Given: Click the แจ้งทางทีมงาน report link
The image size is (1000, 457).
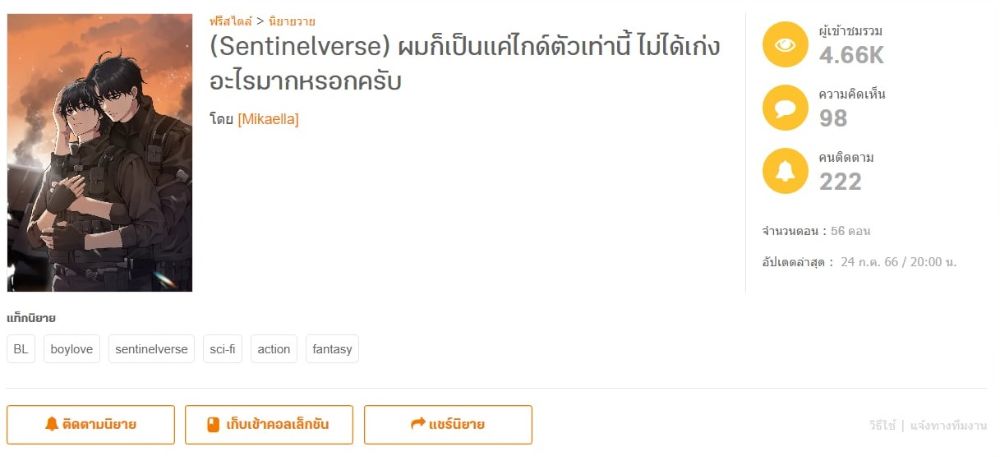Looking at the screenshot, I should point(949,426).
